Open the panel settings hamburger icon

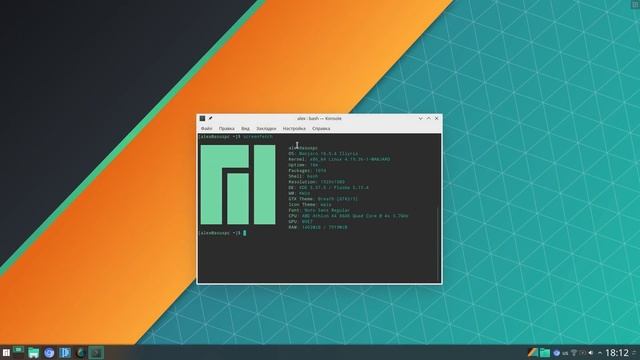point(634,353)
